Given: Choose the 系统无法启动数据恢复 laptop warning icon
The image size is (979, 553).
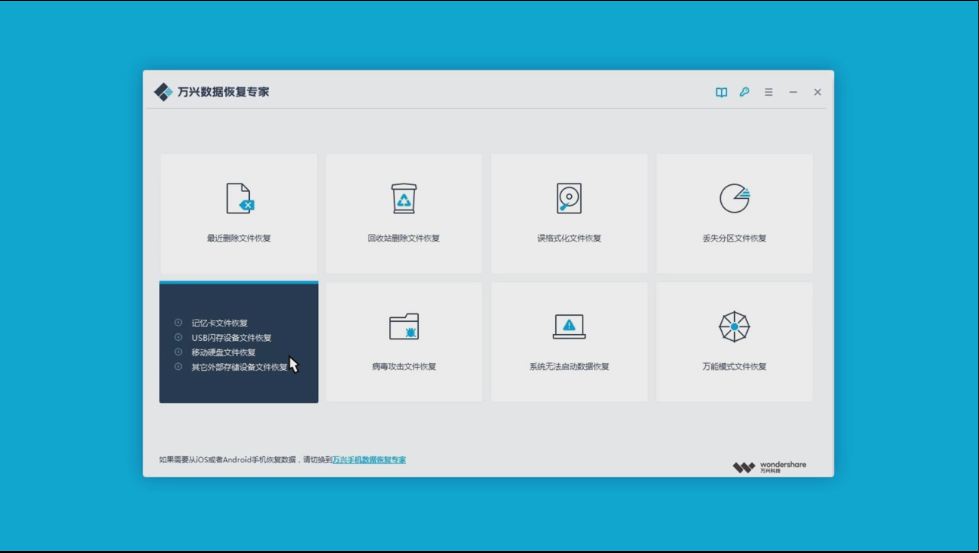Looking at the screenshot, I should click(x=569, y=326).
